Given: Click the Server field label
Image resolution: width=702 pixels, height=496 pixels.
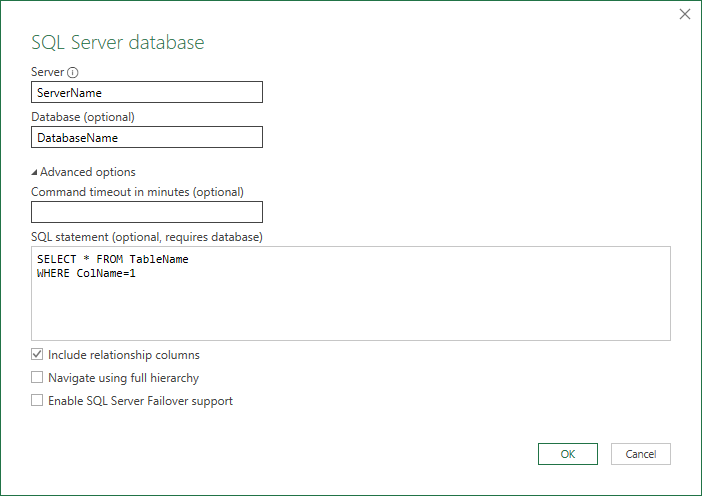Looking at the screenshot, I should [x=47, y=73].
